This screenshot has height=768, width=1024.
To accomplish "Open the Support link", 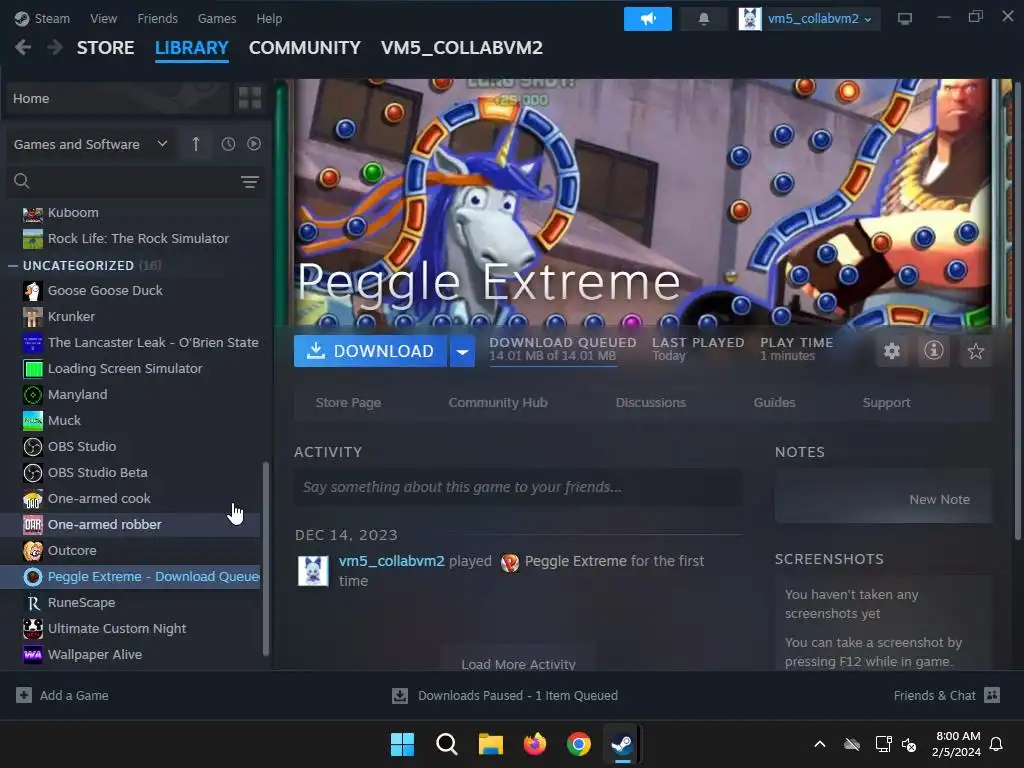I will tap(886, 403).
